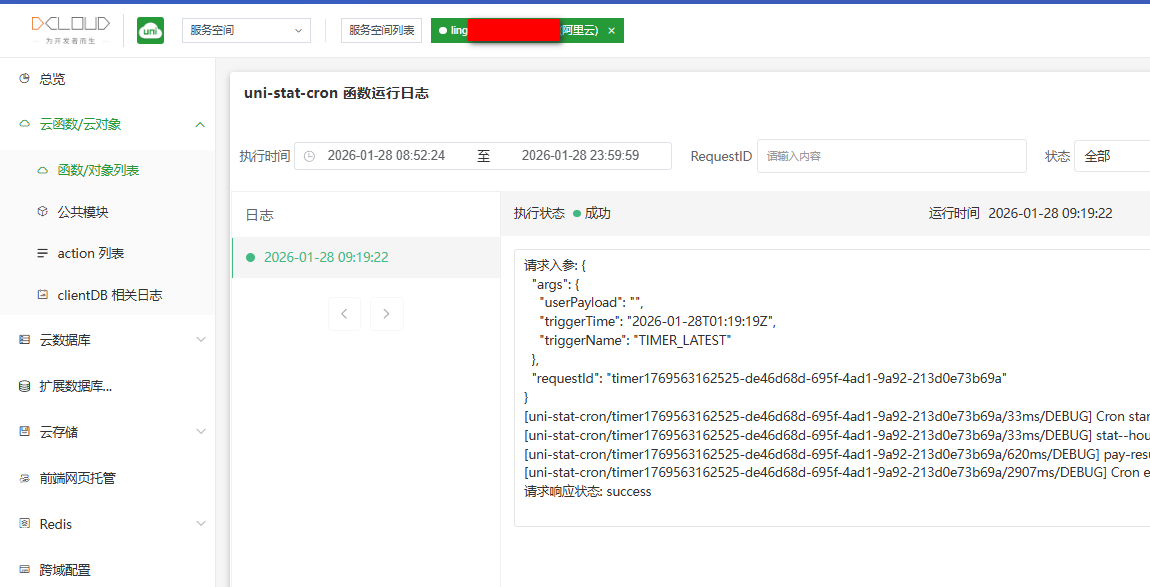Image resolution: width=1150 pixels, height=587 pixels.
Task: Open the 公共模块 menu item
Action: 83,212
